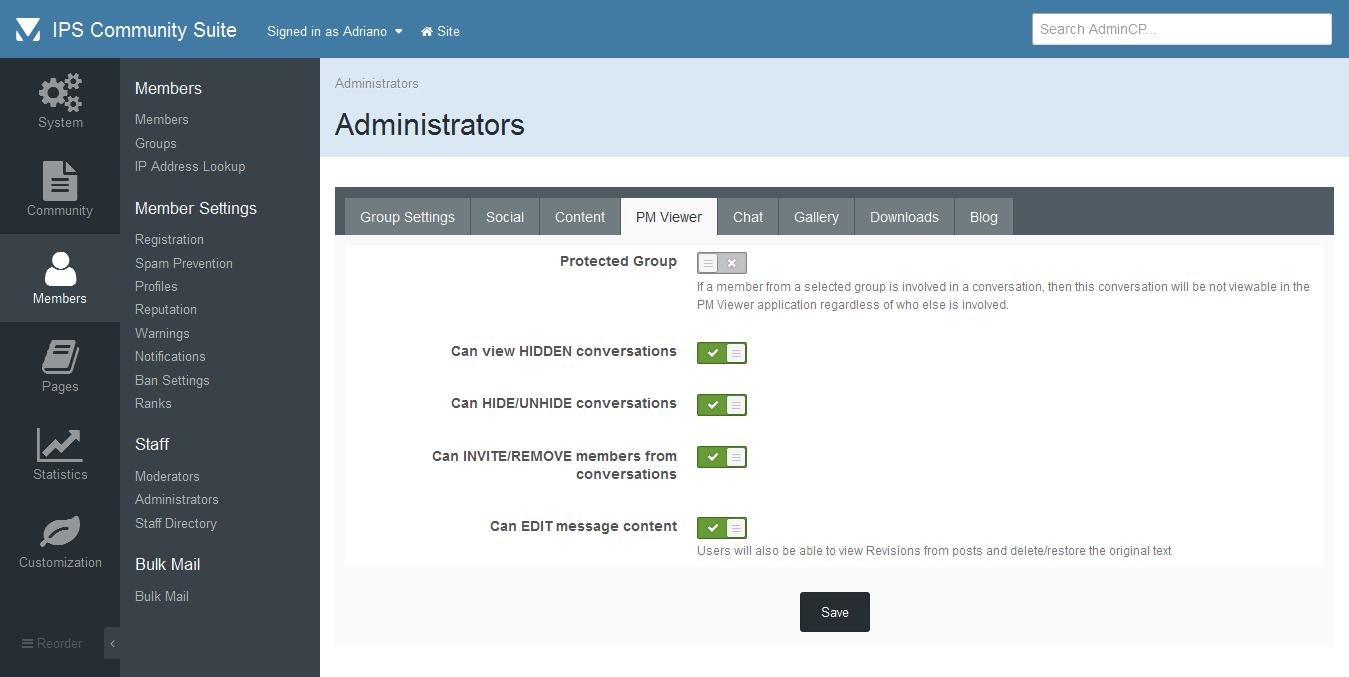The height and width of the screenshot is (677, 1349).
Task: Open the Statistics section chart icon
Action: coord(60,444)
